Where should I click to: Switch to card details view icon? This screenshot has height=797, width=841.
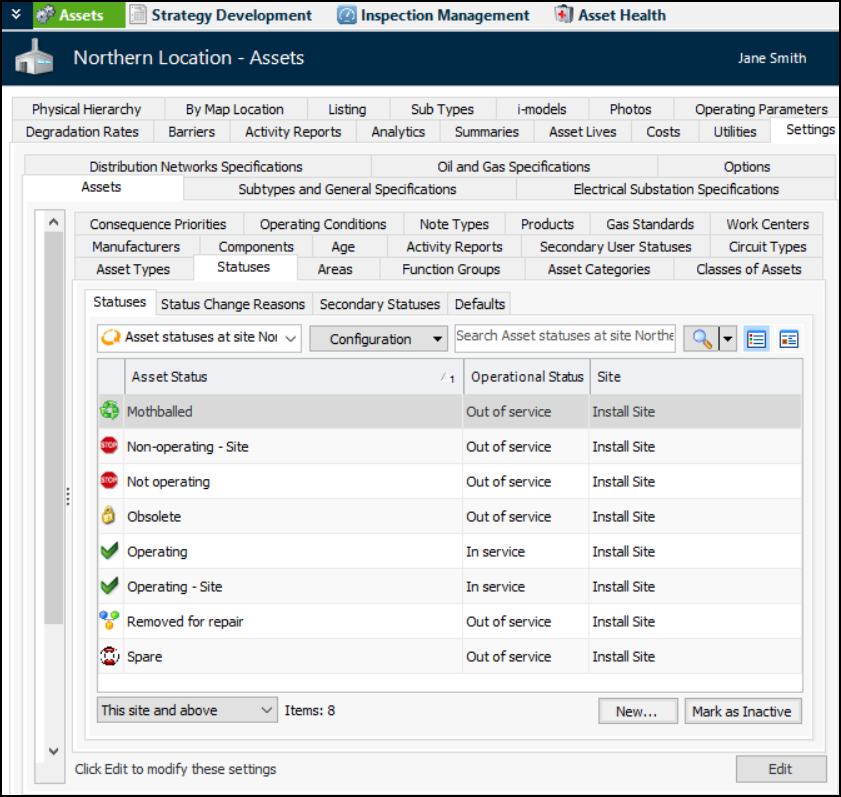coord(789,339)
